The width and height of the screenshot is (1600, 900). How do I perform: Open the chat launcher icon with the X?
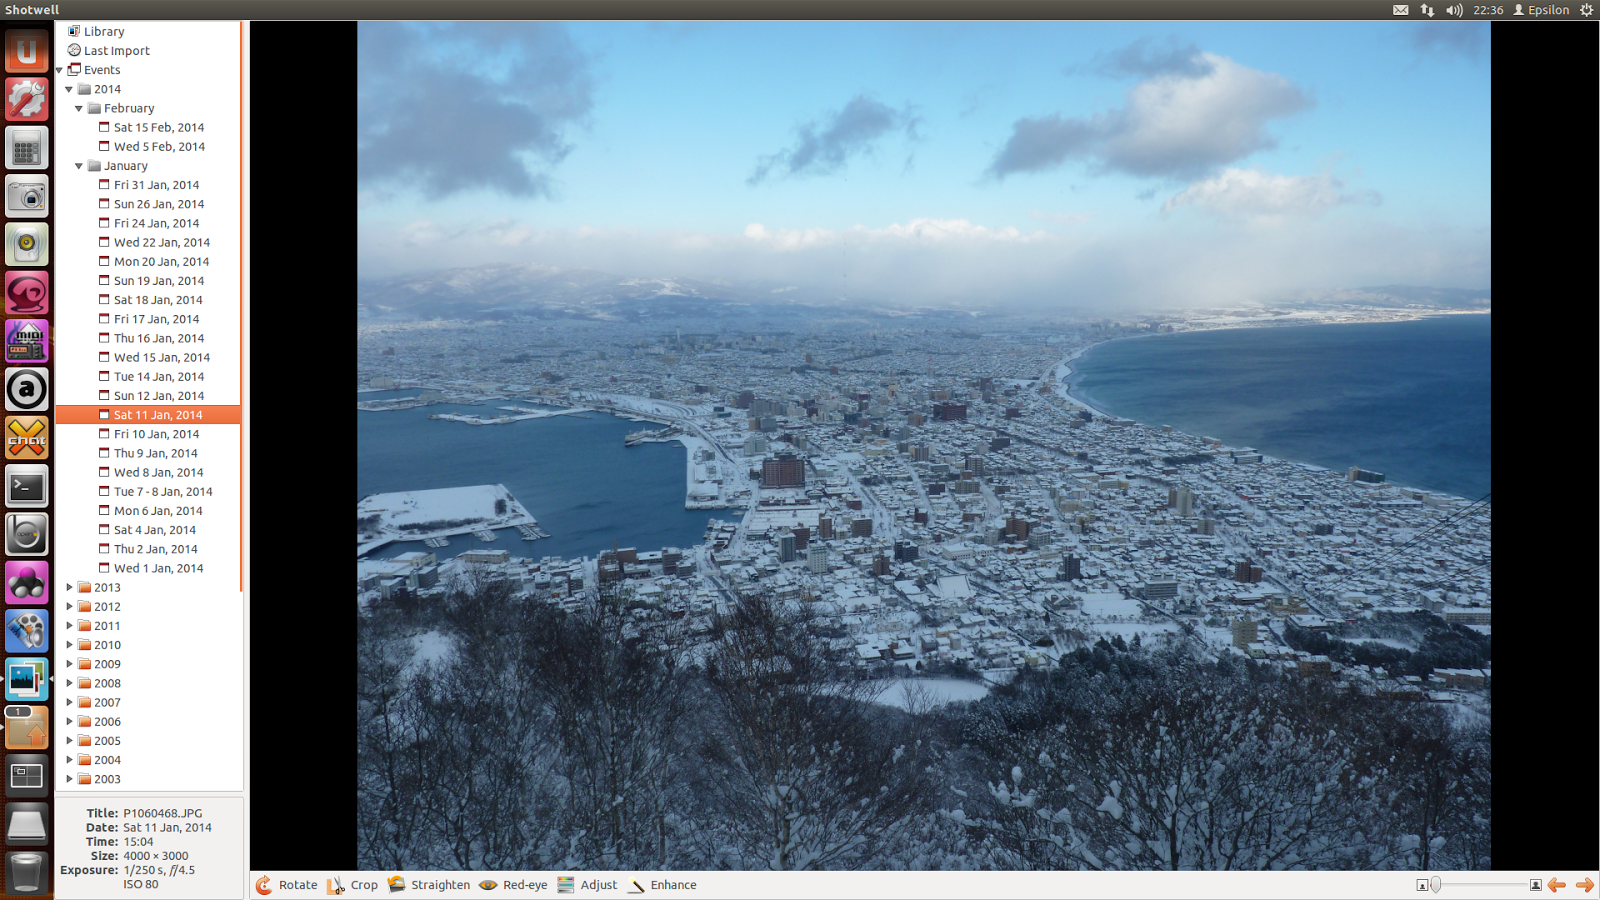click(x=27, y=438)
